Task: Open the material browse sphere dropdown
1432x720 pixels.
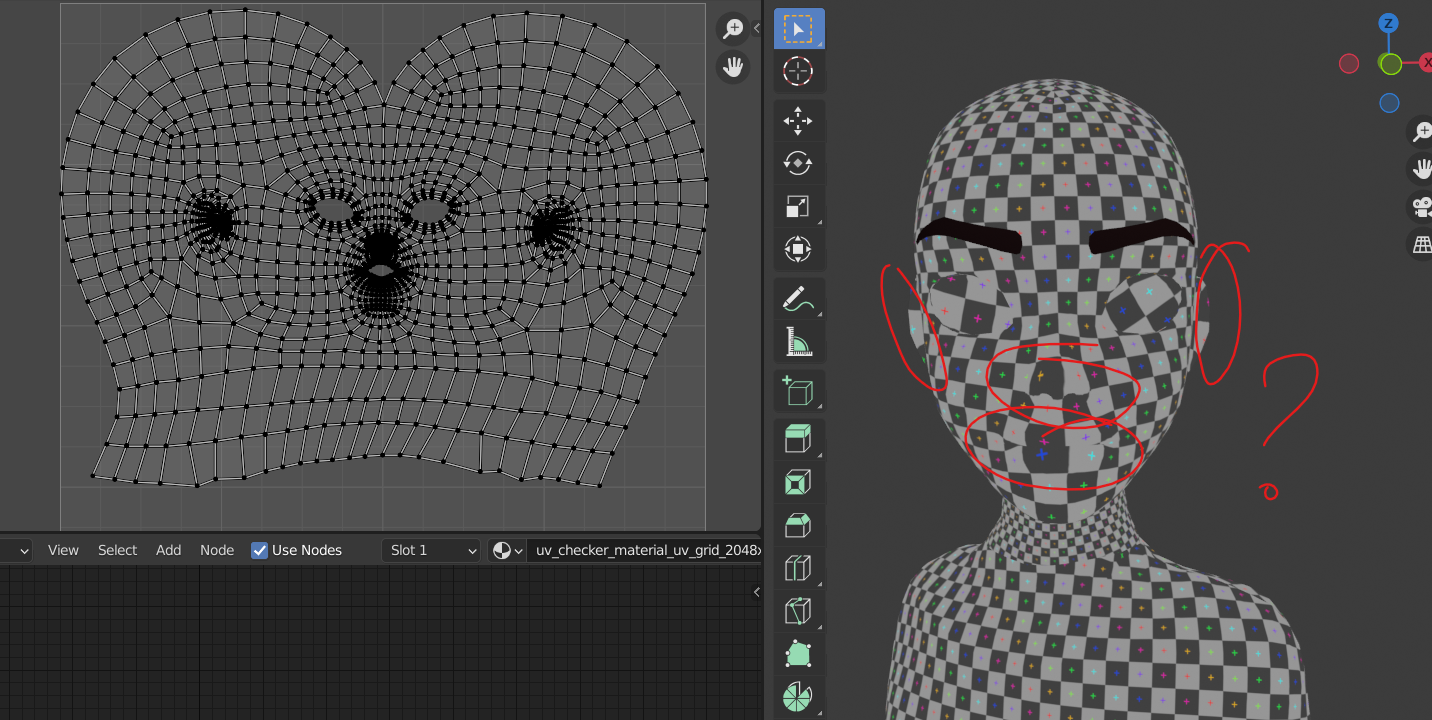Action: (x=507, y=550)
